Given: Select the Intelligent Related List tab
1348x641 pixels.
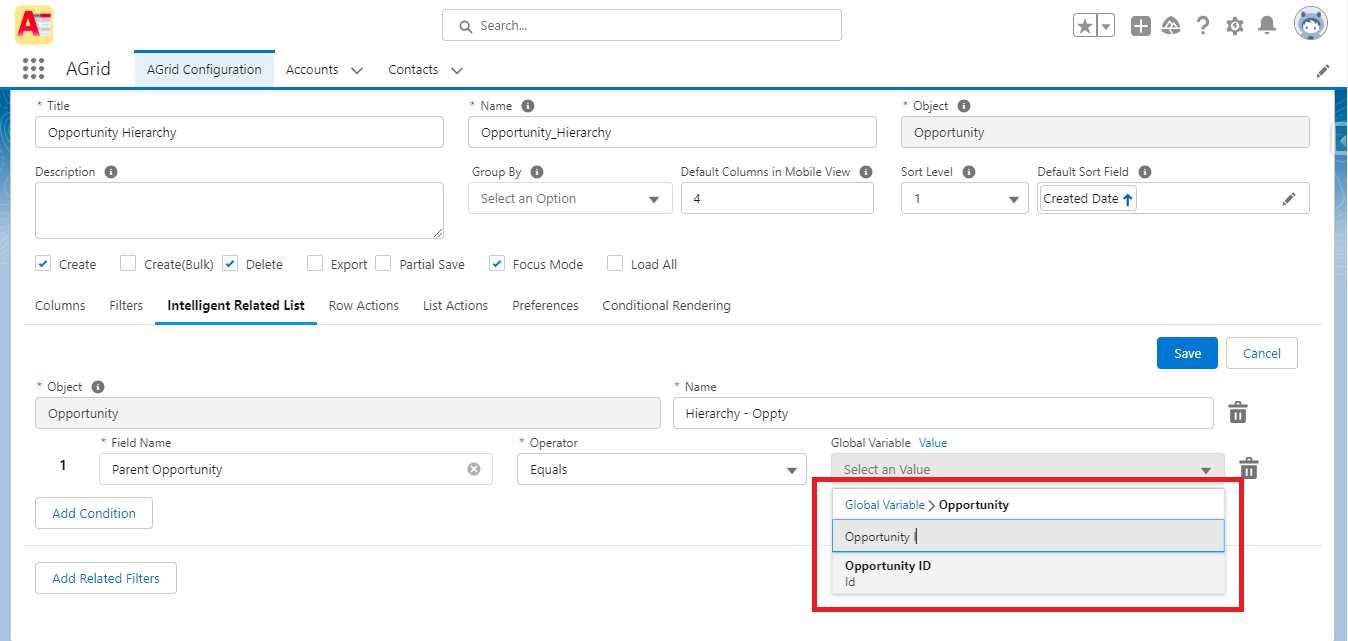Looking at the screenshot, I should coord(236,306).
